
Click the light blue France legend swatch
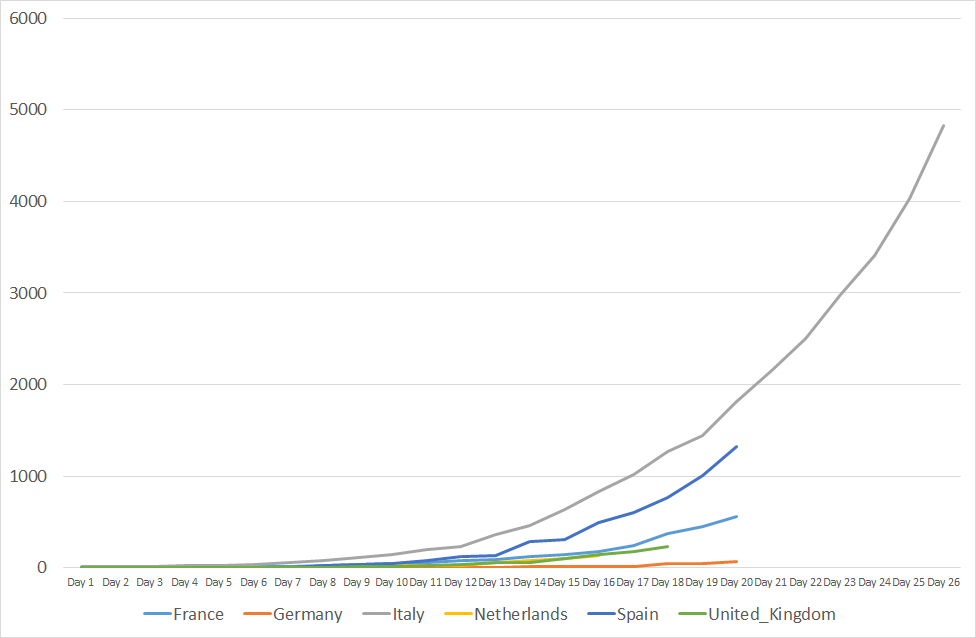[157, 614]
